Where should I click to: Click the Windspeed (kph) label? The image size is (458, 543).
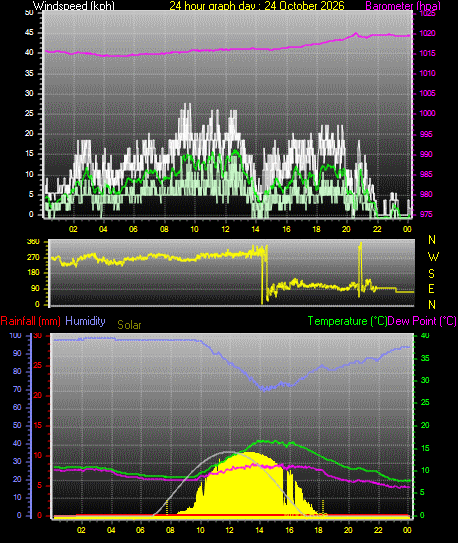coord(74,6)
